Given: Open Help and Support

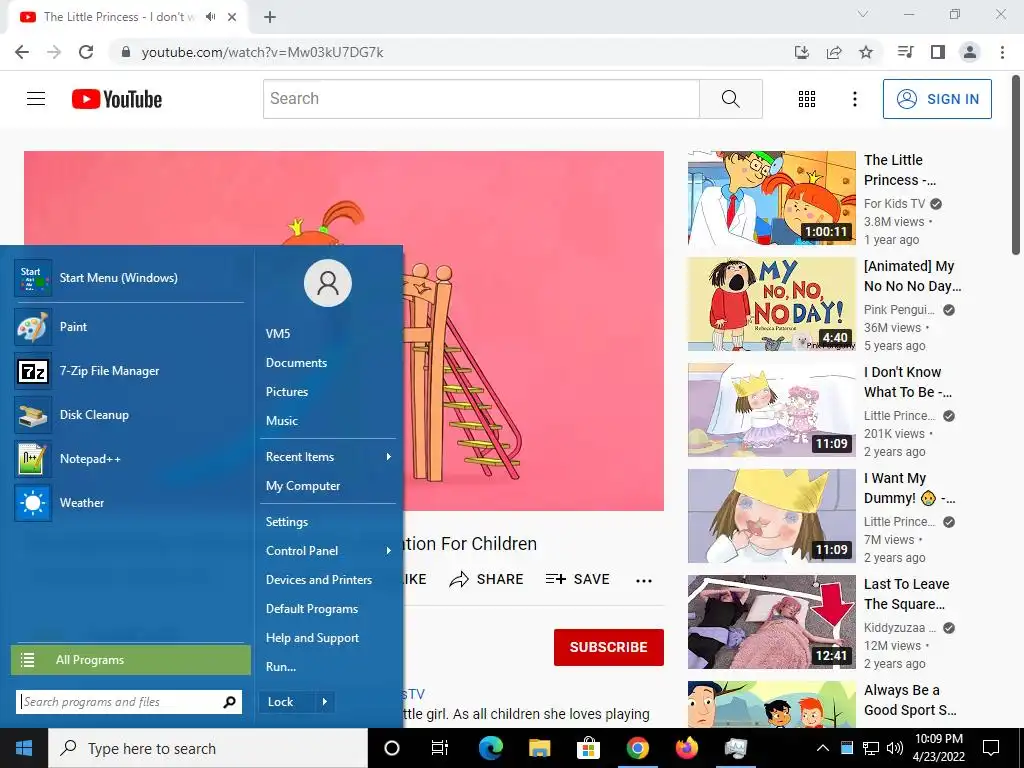Looking at the screenshot, I should [x=312, y=638].
